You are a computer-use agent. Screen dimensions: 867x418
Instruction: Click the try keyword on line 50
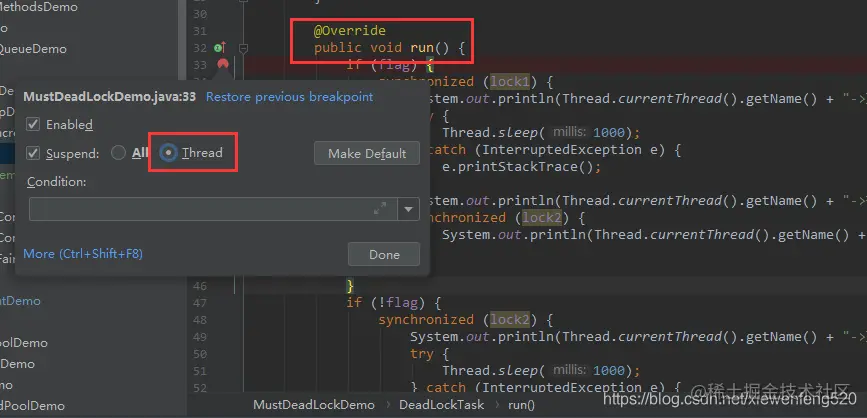coord(422,354)
